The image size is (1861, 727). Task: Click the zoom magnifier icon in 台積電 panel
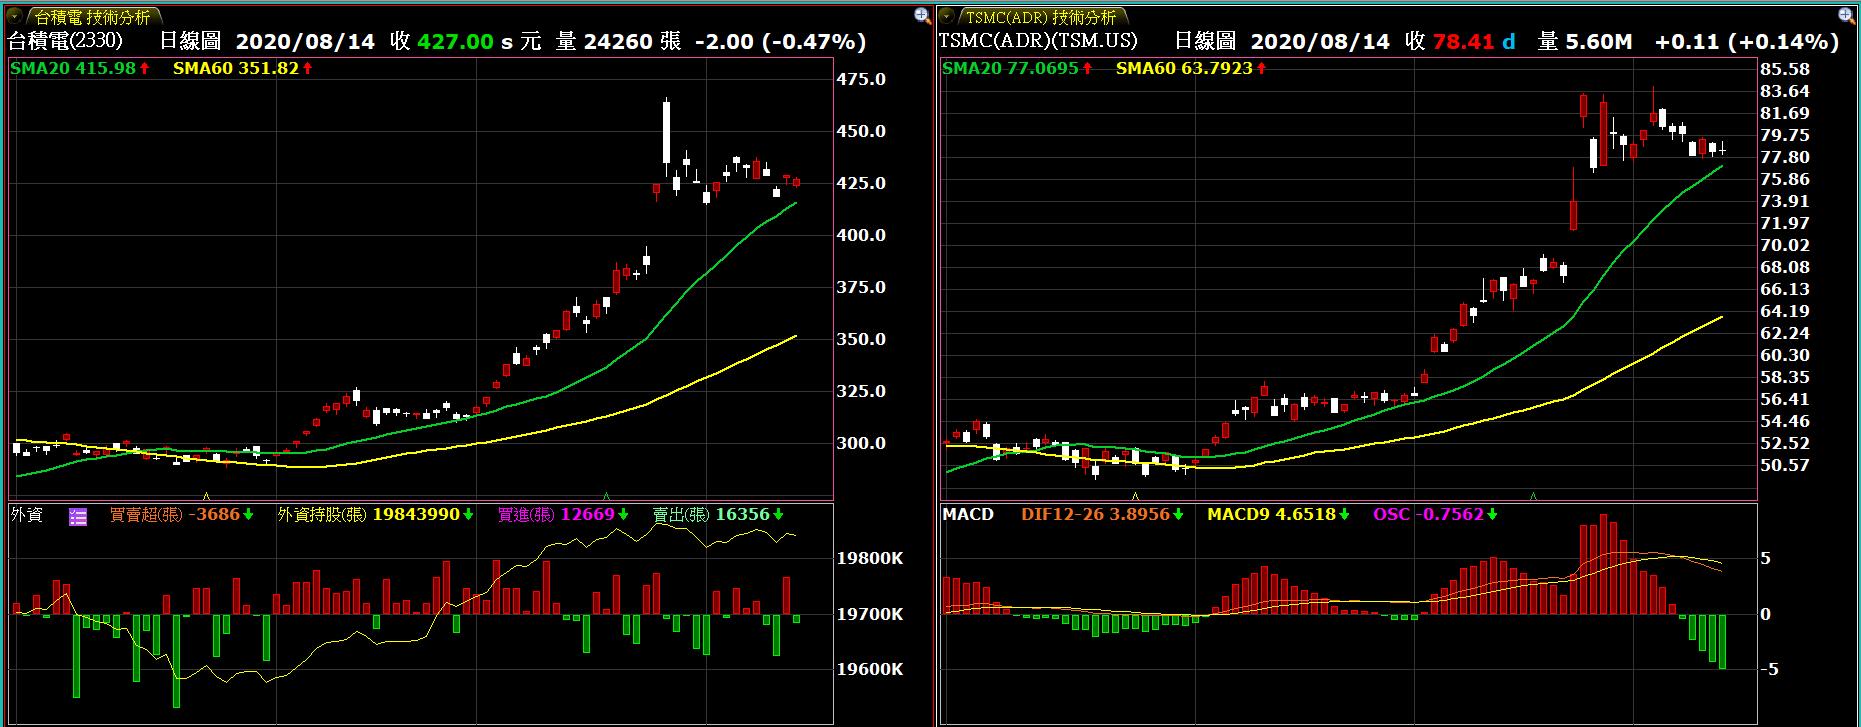(922, 15)
